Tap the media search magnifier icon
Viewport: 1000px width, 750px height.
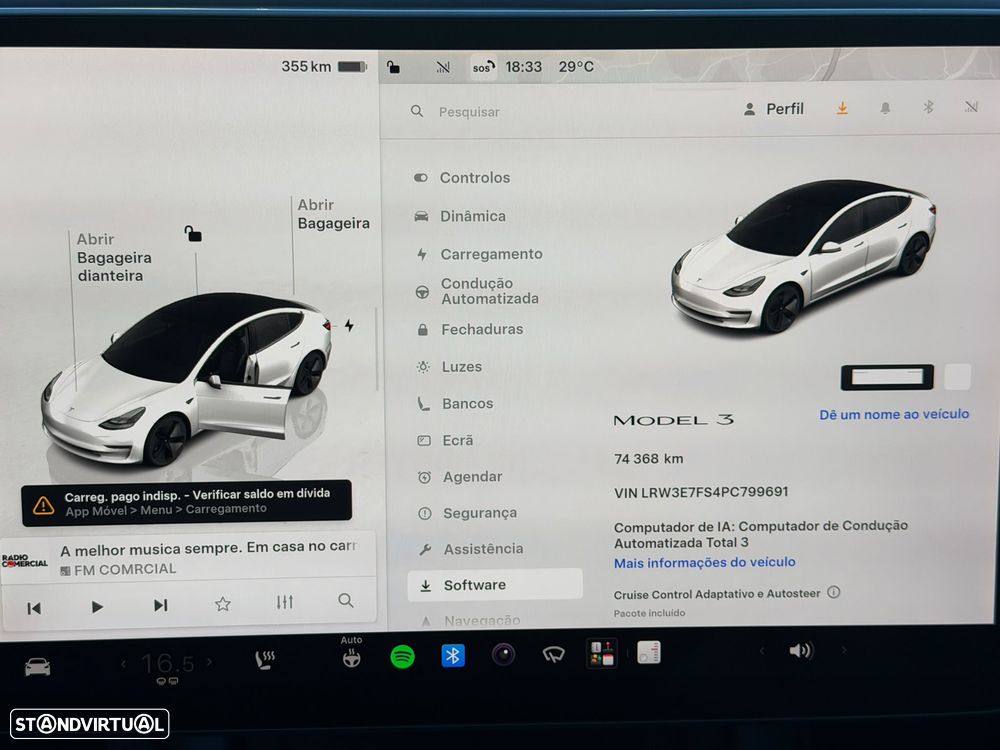(x=346, y=600)
